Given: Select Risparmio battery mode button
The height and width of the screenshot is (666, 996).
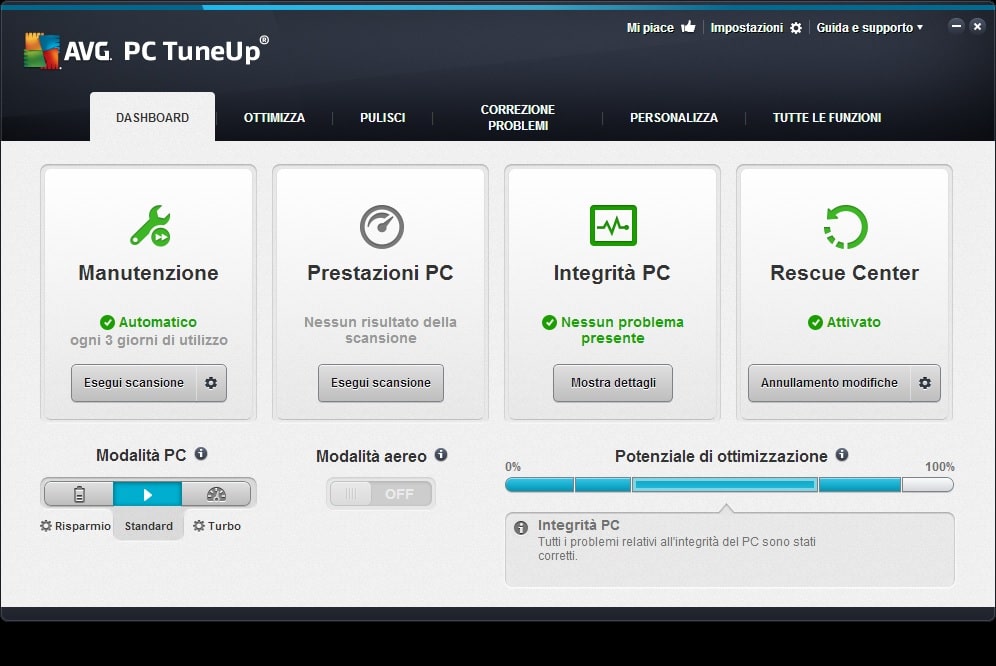Looking at the screenshot, I should click(79, 494).
